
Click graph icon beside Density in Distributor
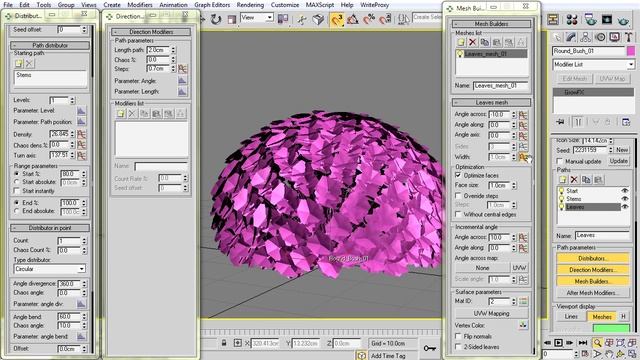(x=81, y=134)
